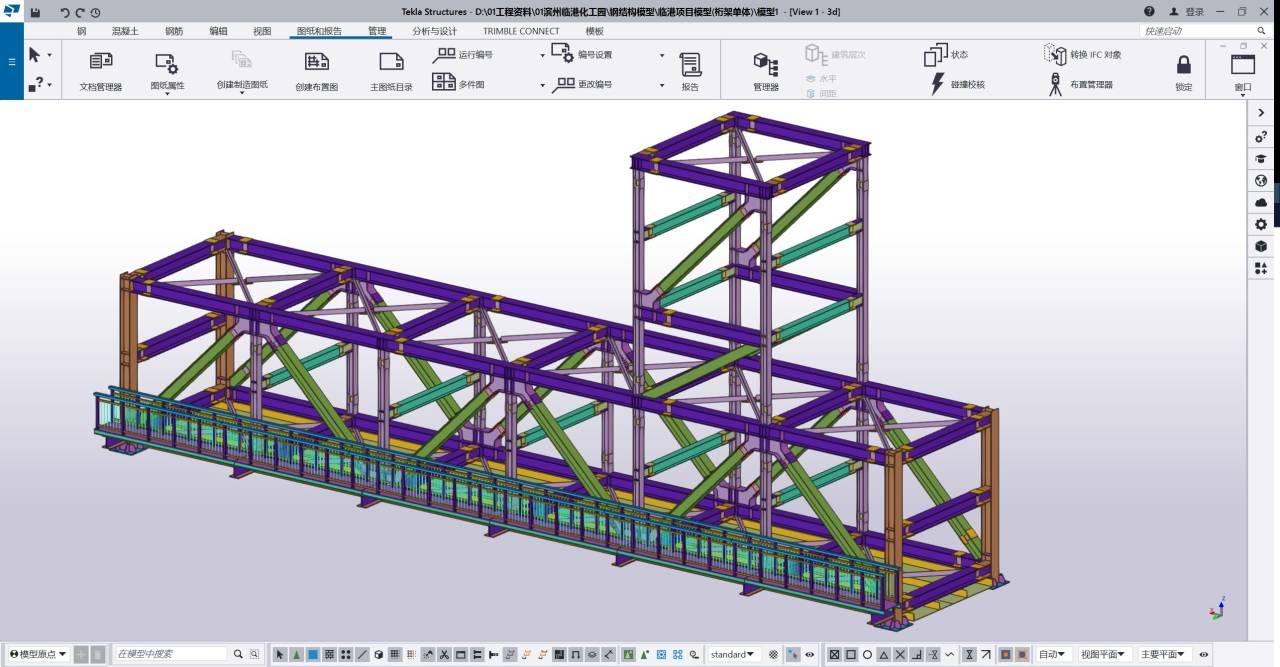
Task: Toggle the select-all selection switch in bottom bar
Action: coord(280,655)
